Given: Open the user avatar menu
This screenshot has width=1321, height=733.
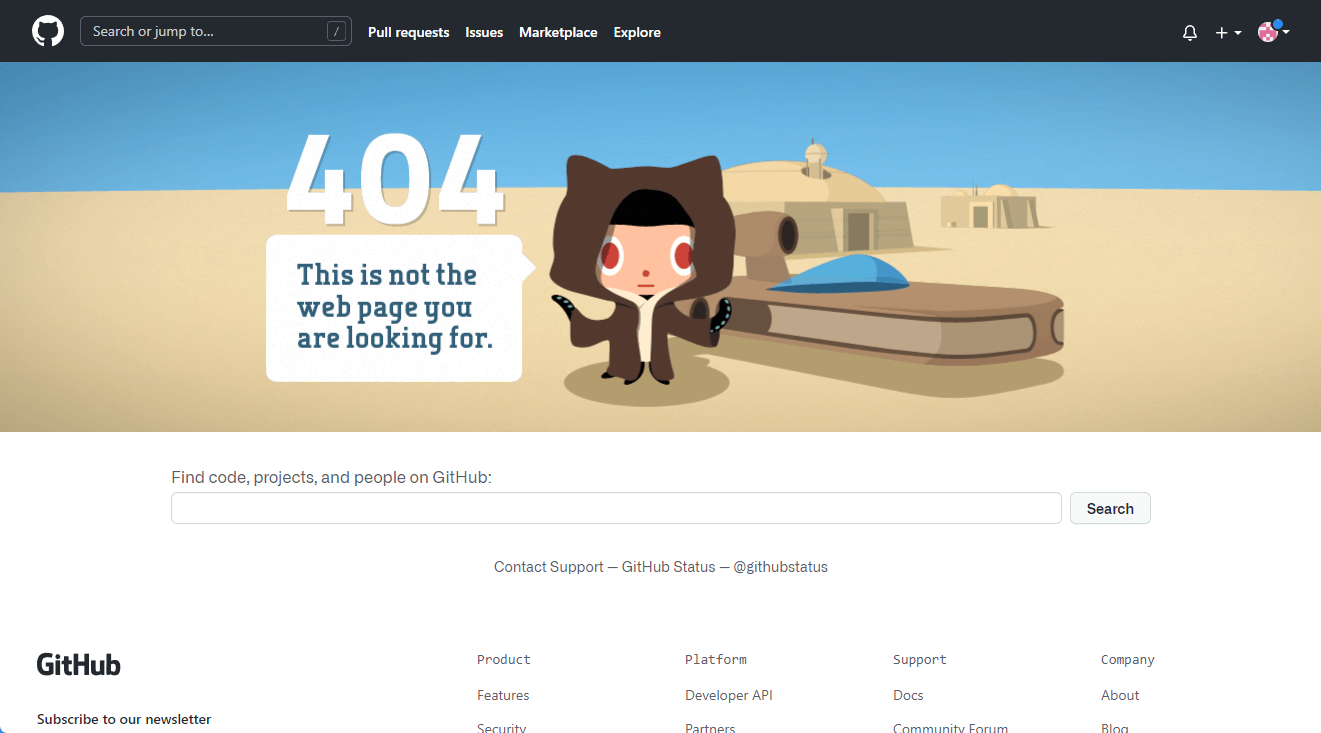Looking at the screenshot, I should 1272,32.
